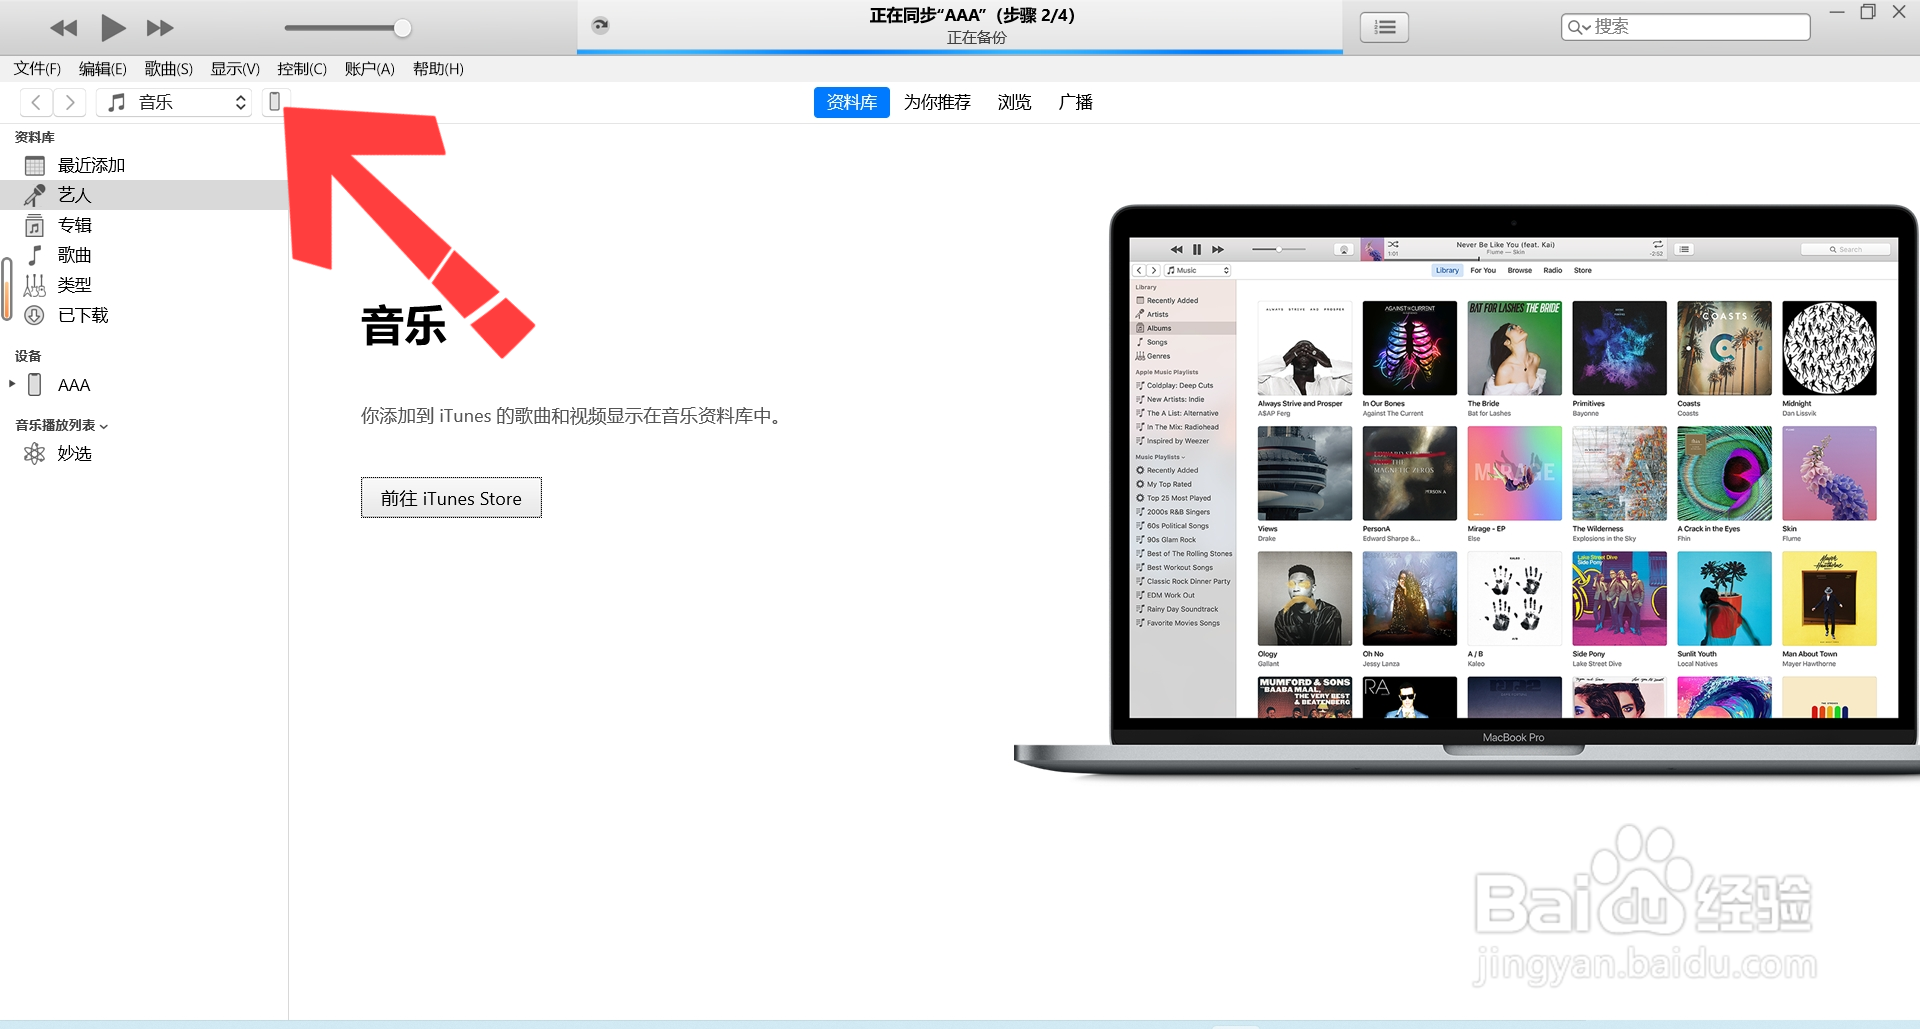Select 已下载 in the sidebar
Screen dimensions: 1920x1029
coord(144,315)
